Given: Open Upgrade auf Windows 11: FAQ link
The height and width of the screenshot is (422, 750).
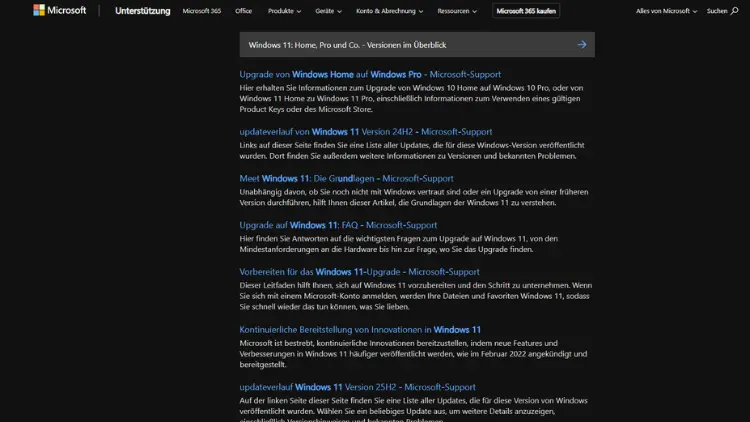Looking at the screenshot, I should (x=338, y=225).
